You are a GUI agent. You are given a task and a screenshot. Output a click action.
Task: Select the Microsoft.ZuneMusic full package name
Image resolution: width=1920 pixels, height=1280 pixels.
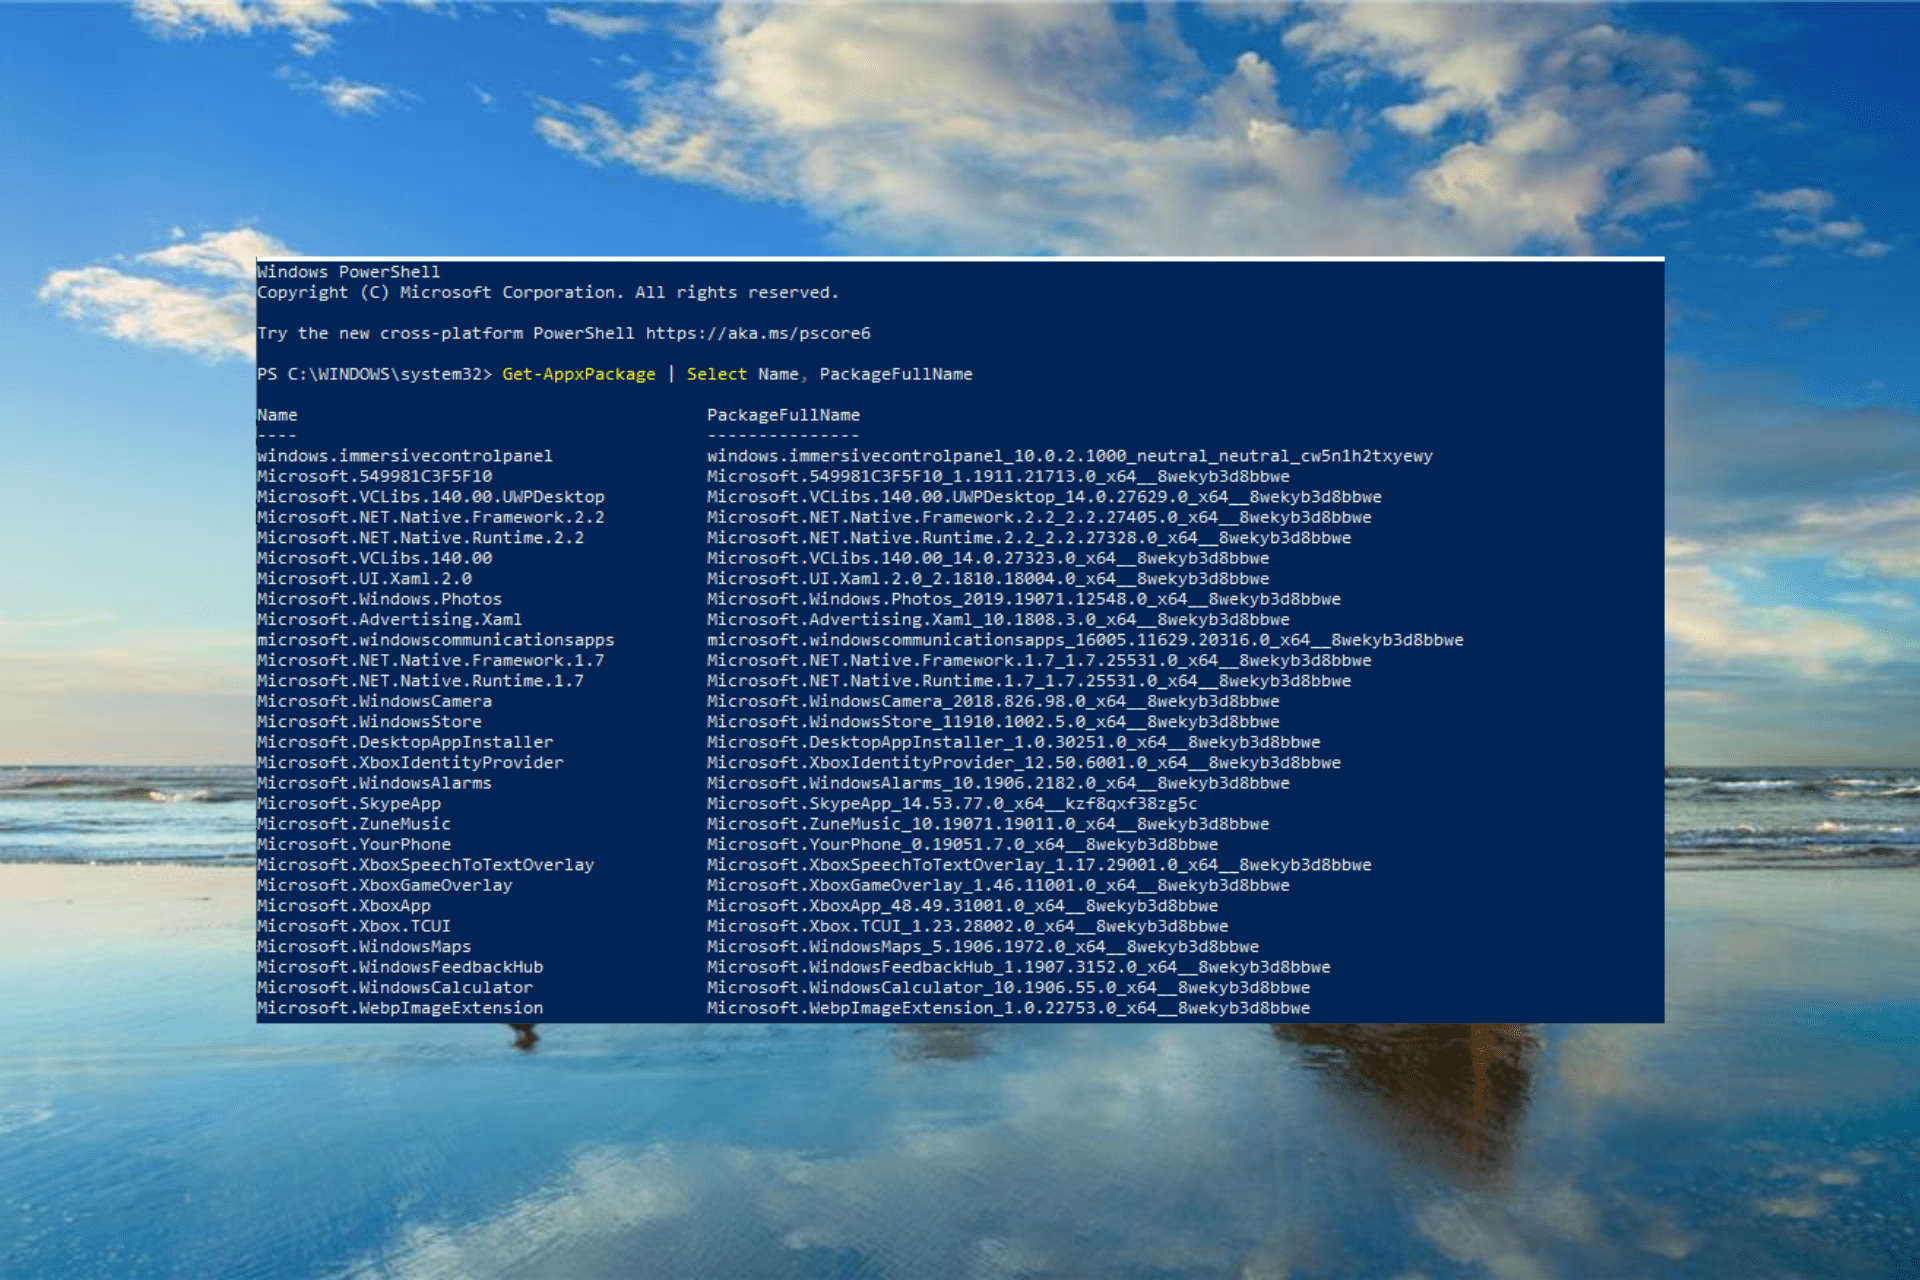[x=987, y=823]
